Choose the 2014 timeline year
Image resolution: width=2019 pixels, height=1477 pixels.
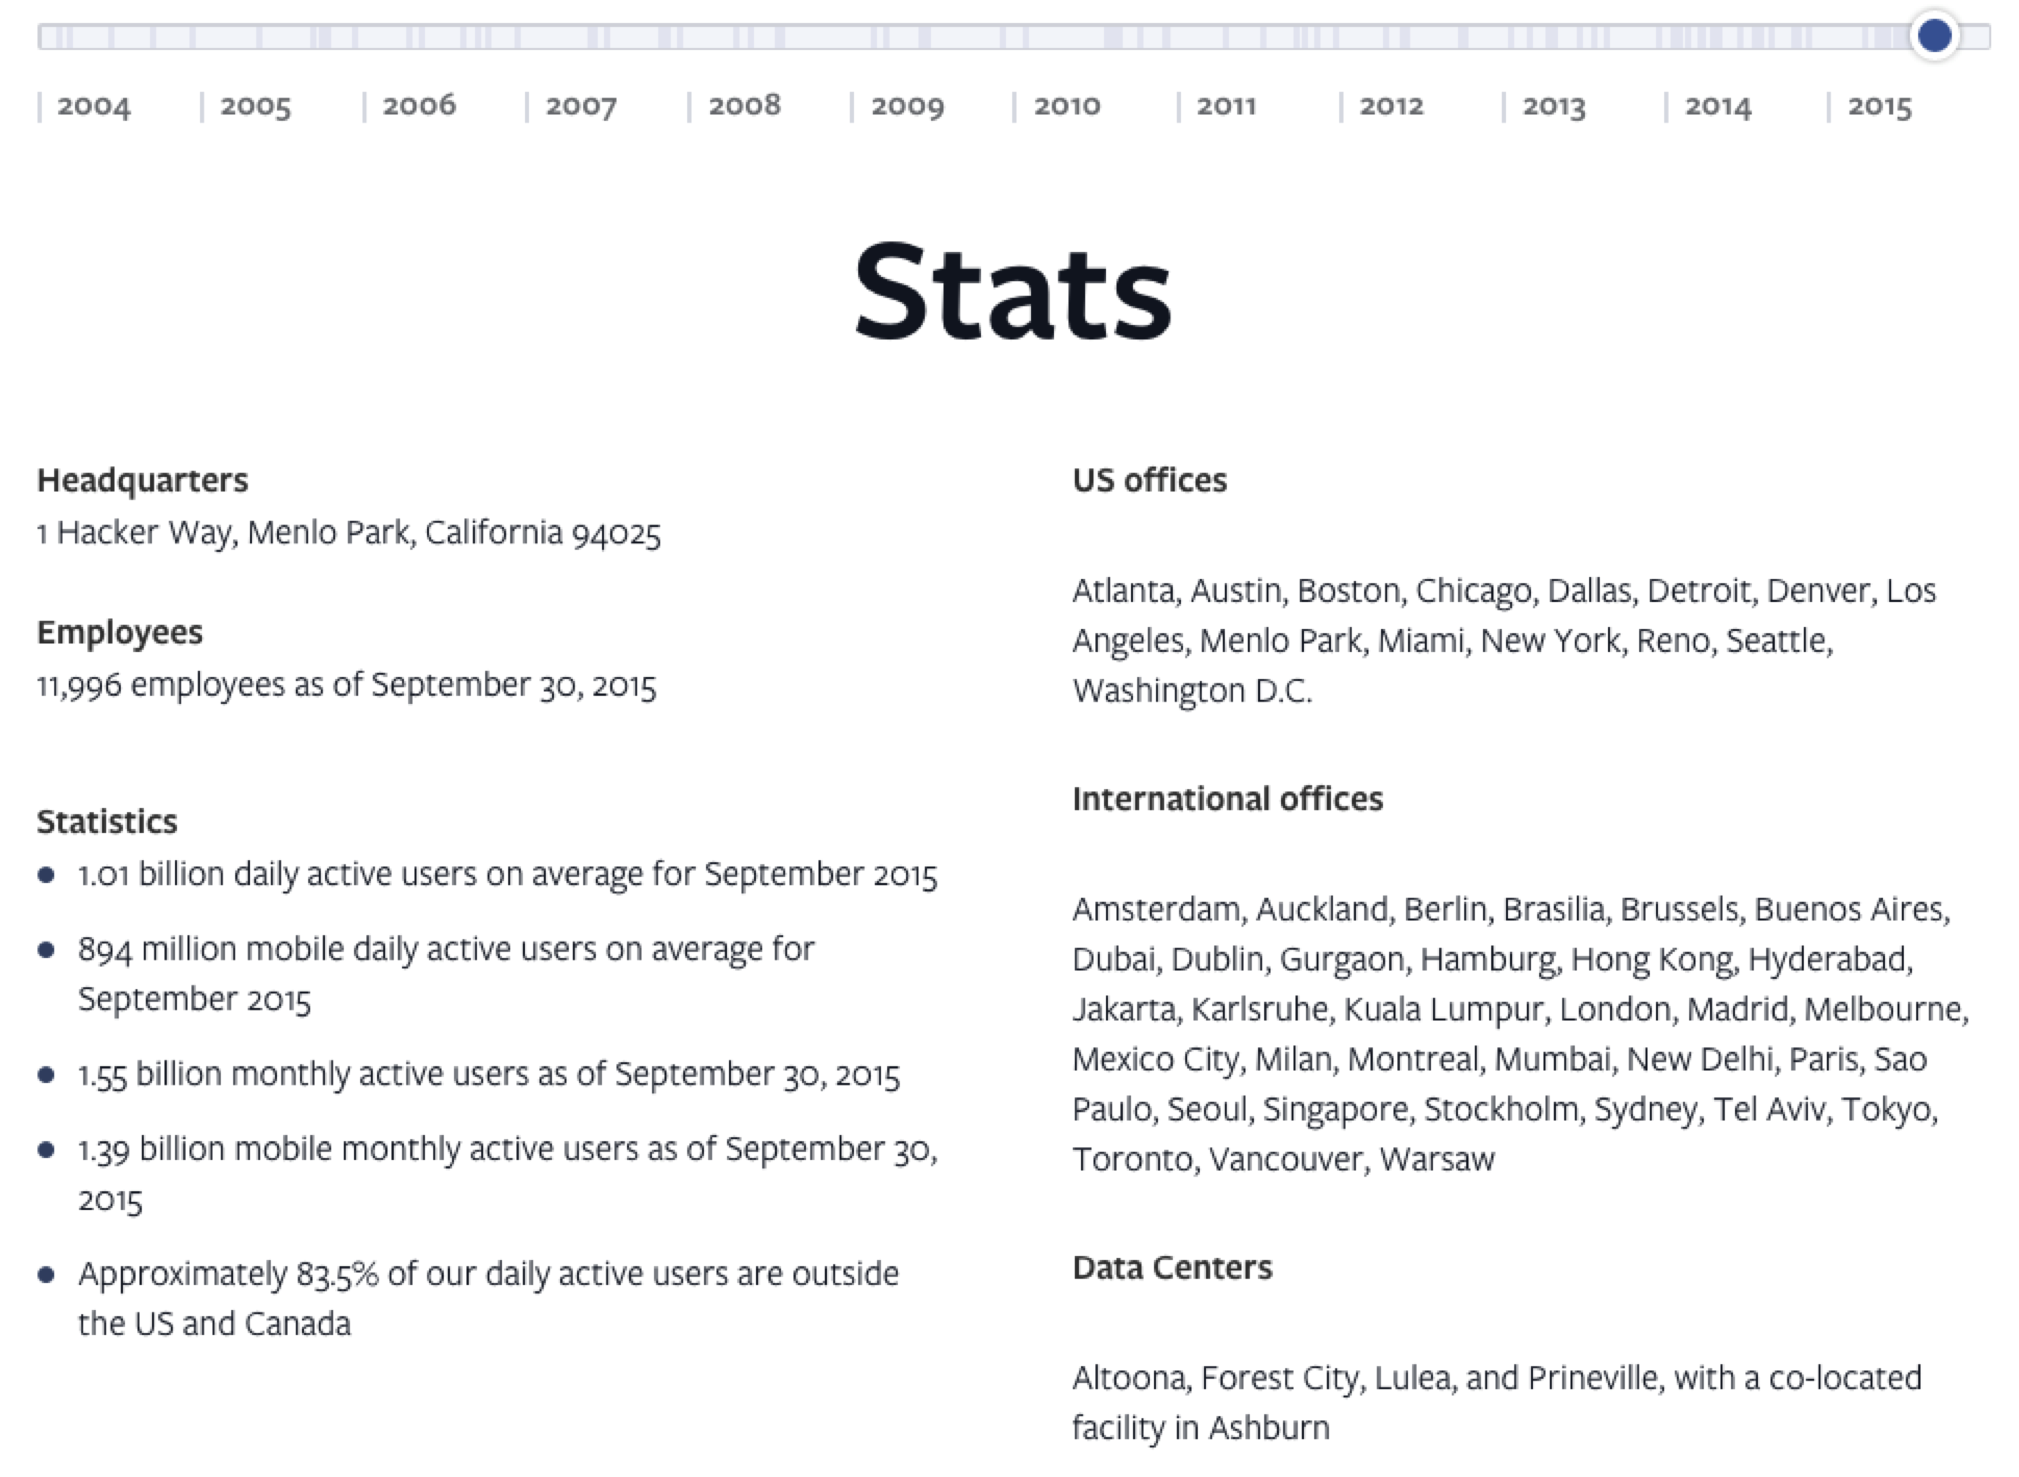(x=1718, y=106)
